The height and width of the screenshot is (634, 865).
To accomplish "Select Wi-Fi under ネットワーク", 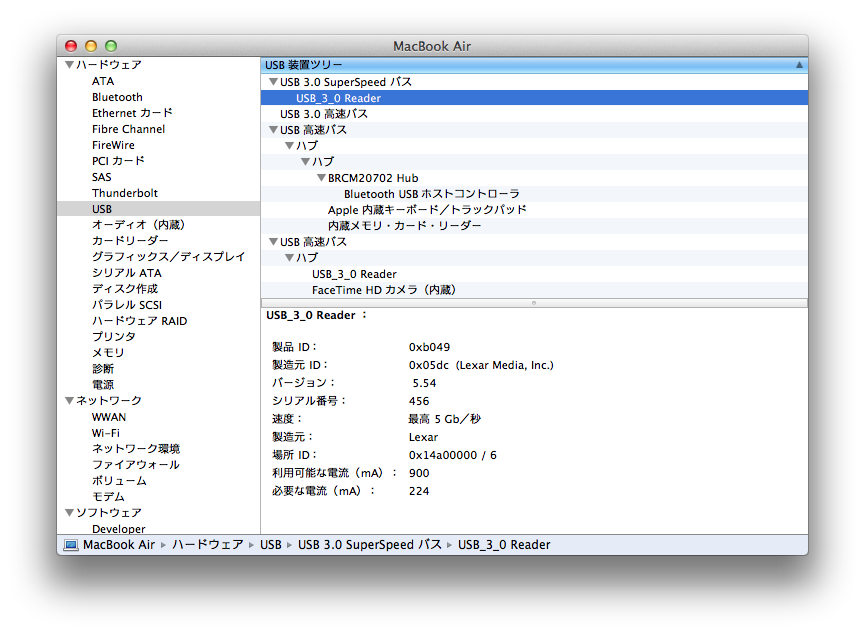I will pyautogui.click(x=106, y=433).
